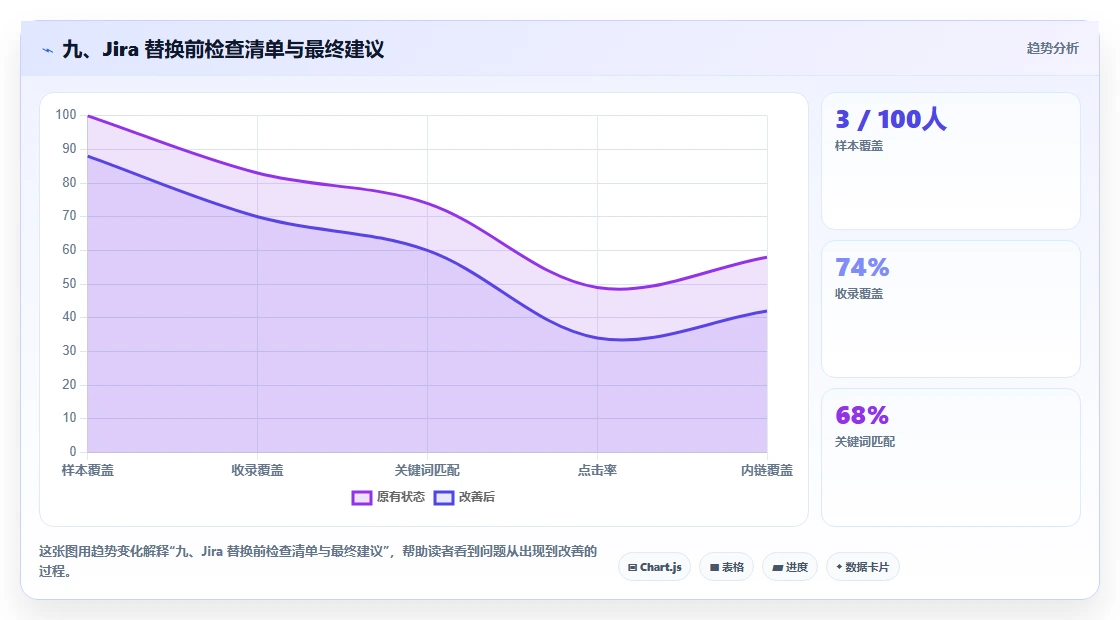
Task: Click the 3 / 100人 figure
Action: click(891, 119)
